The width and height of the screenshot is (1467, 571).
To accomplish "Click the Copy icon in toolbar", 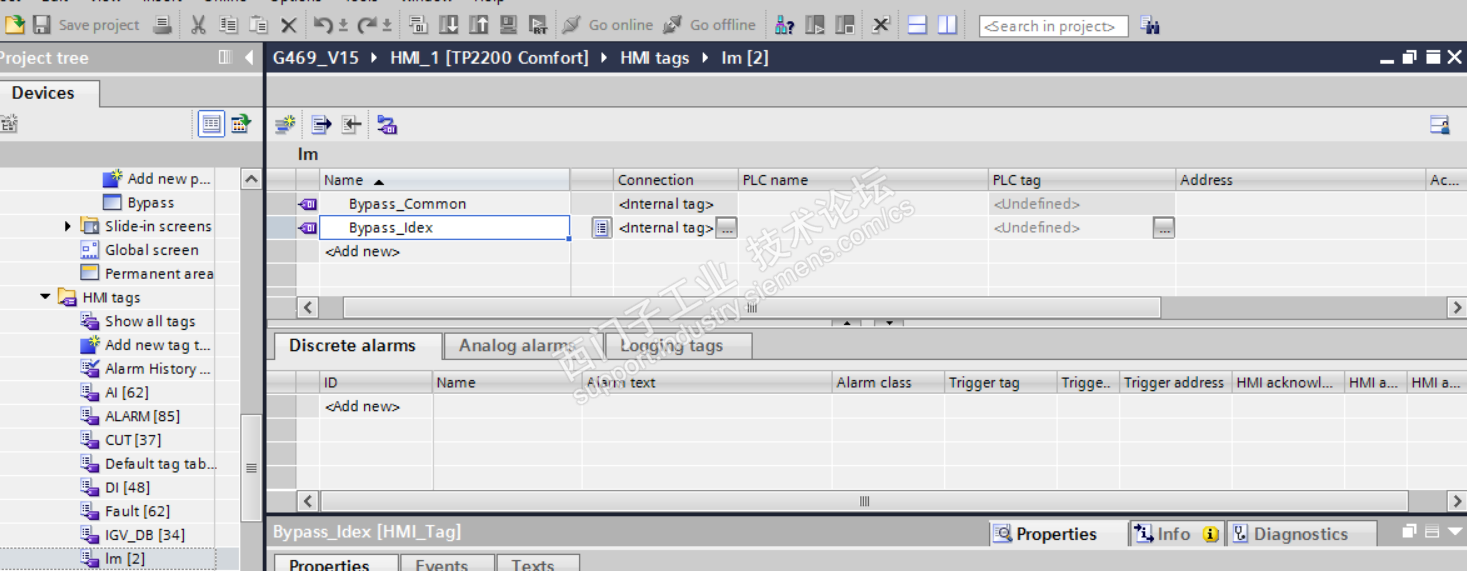I will click(228, 25).
